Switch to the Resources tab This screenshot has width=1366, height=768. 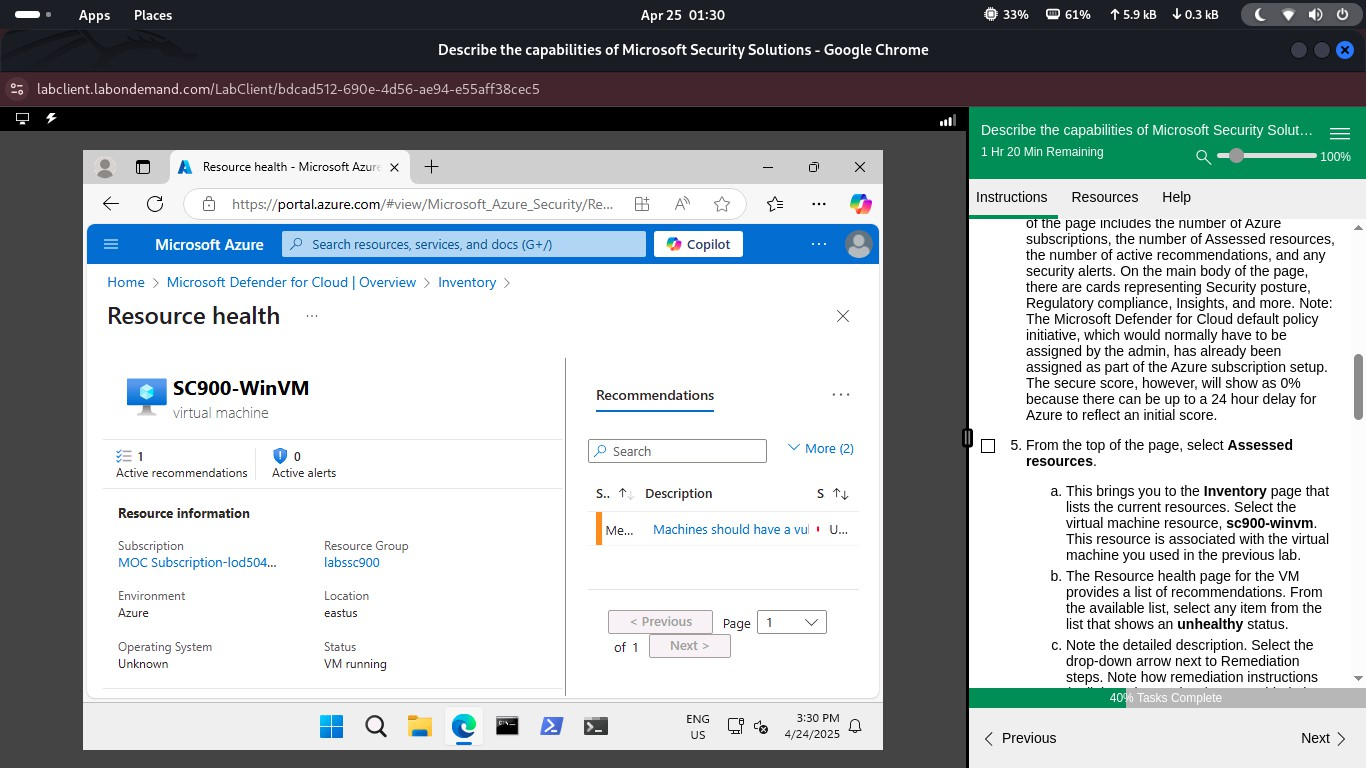tap(1104, 197)
